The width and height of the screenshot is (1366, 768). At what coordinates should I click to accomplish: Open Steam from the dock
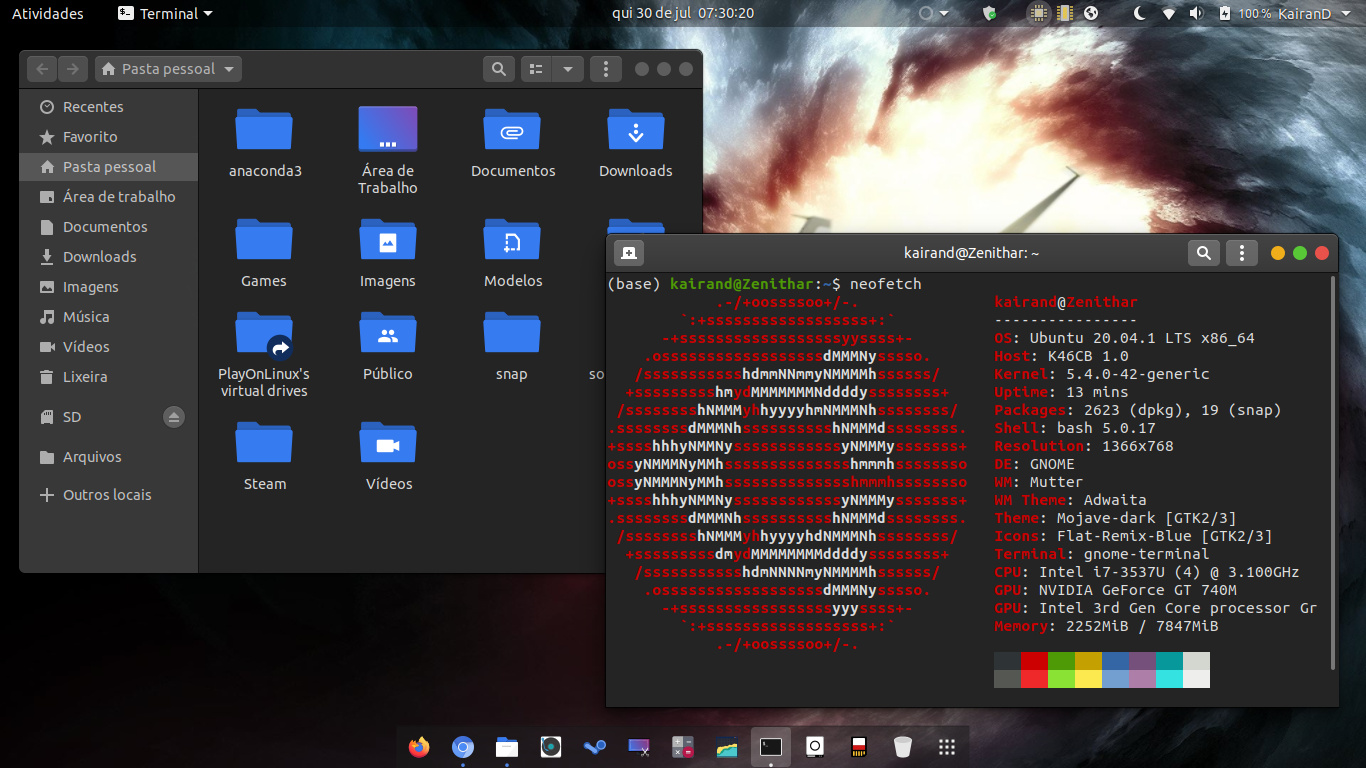coord(596,747)
